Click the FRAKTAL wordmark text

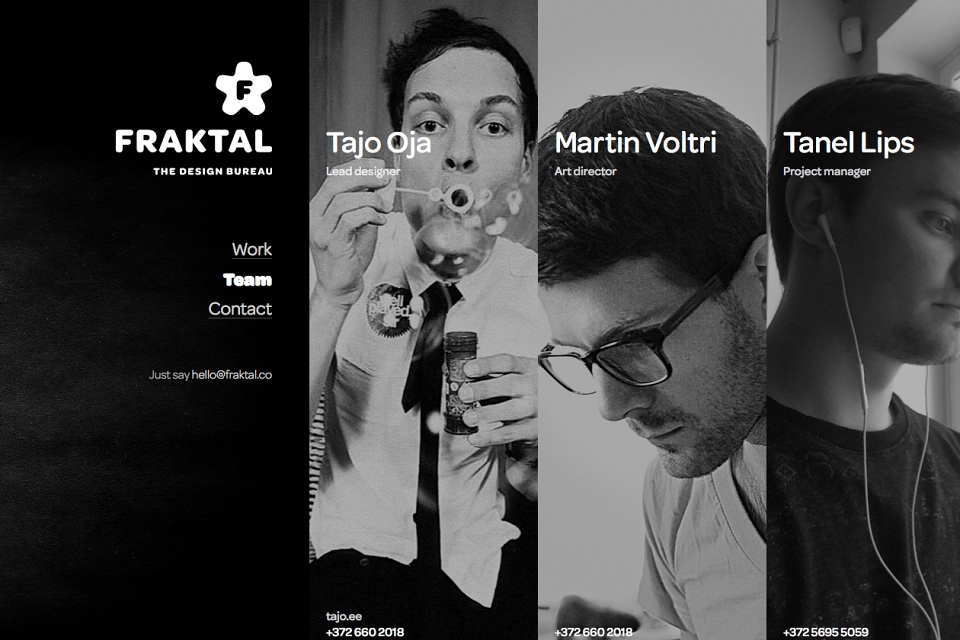pos(193,141)
